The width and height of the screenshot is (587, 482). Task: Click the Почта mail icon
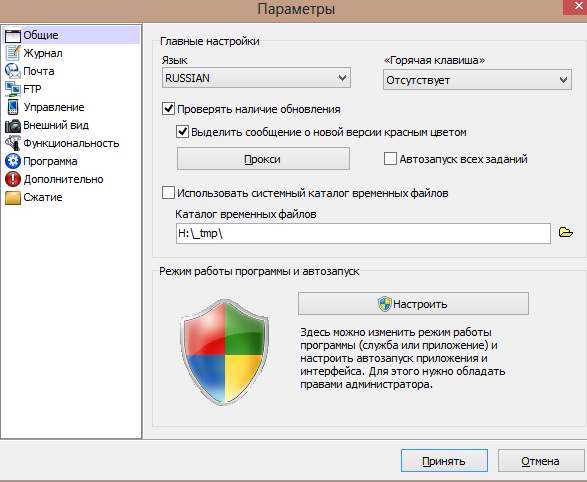point(12,71)
